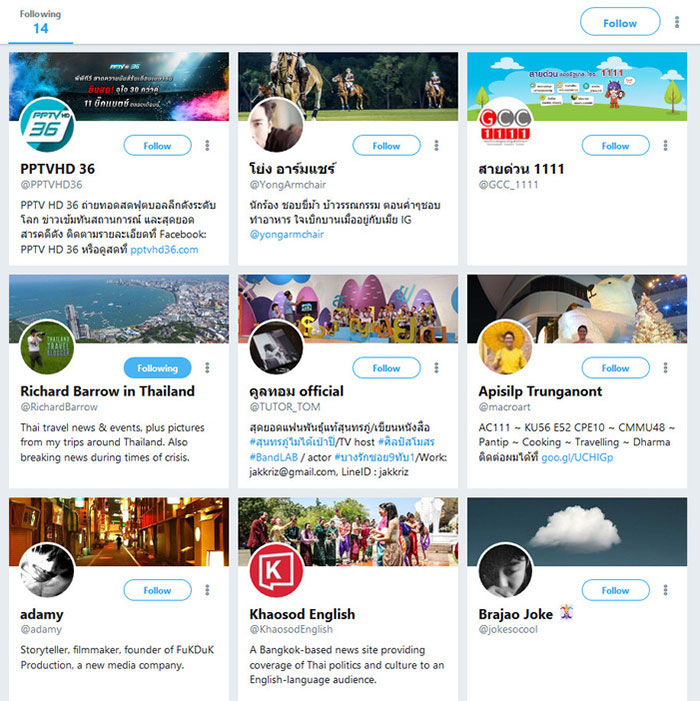This screenshot has width=700, height=701.
Task: Open the pptvhd36.com link
Action: [164, 249]
